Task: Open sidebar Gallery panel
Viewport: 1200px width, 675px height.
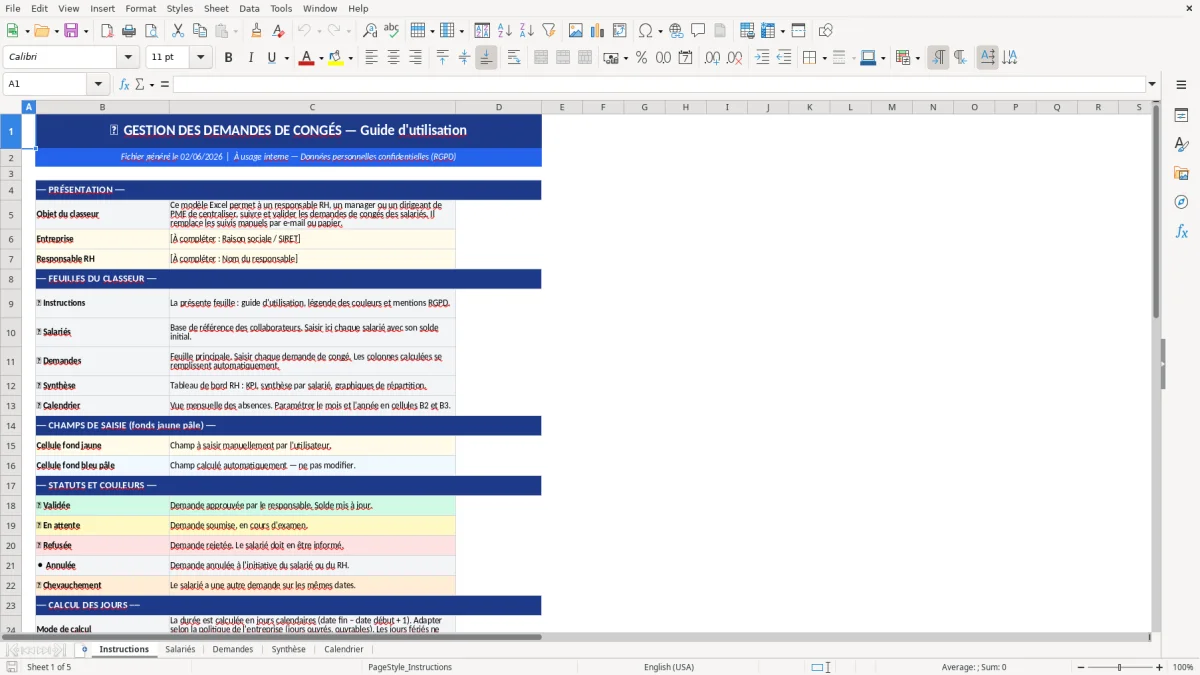Action: click(1181, 173)
